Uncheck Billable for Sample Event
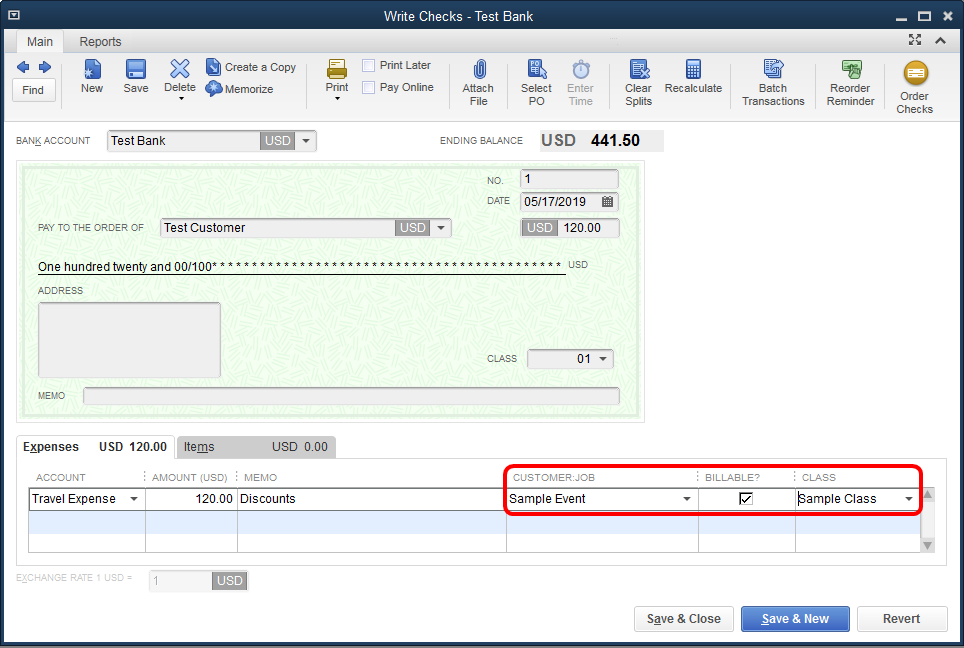 pos(746,499)
